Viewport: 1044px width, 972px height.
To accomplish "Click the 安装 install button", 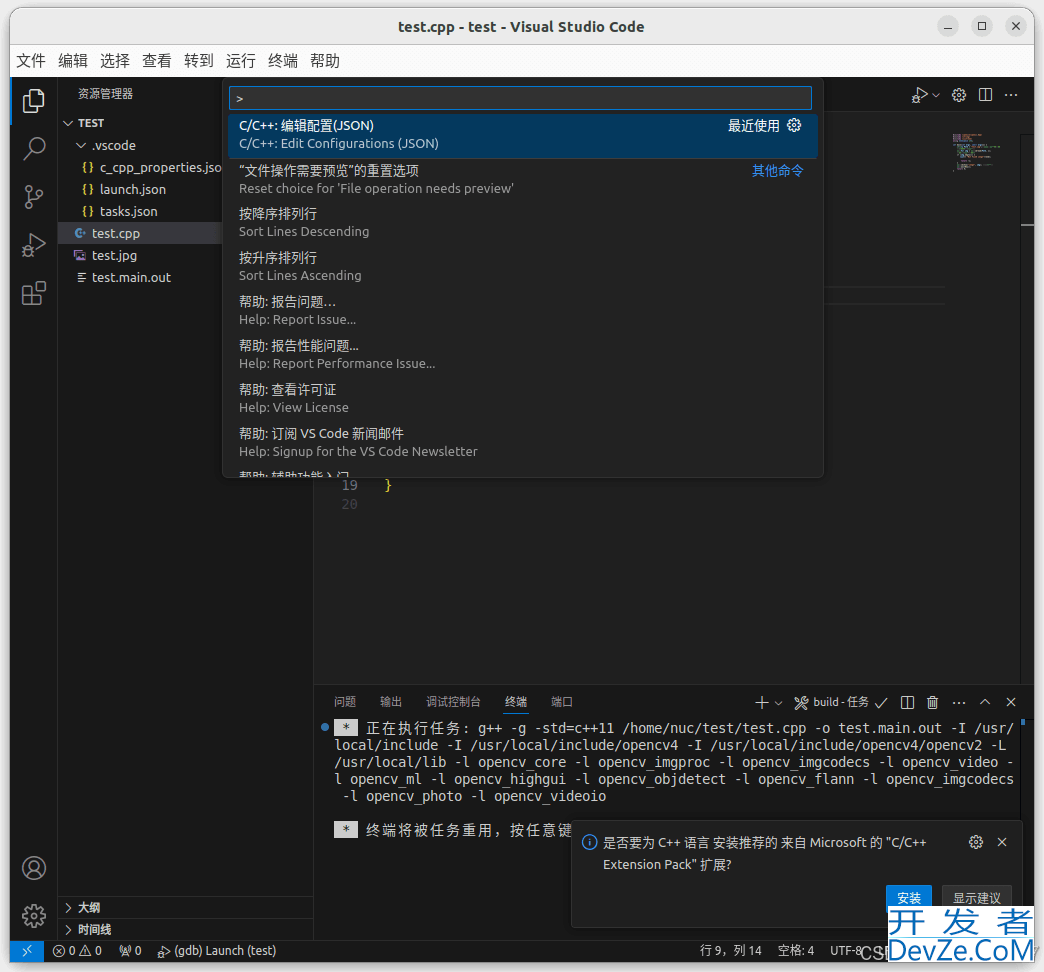I will [908, 897].
